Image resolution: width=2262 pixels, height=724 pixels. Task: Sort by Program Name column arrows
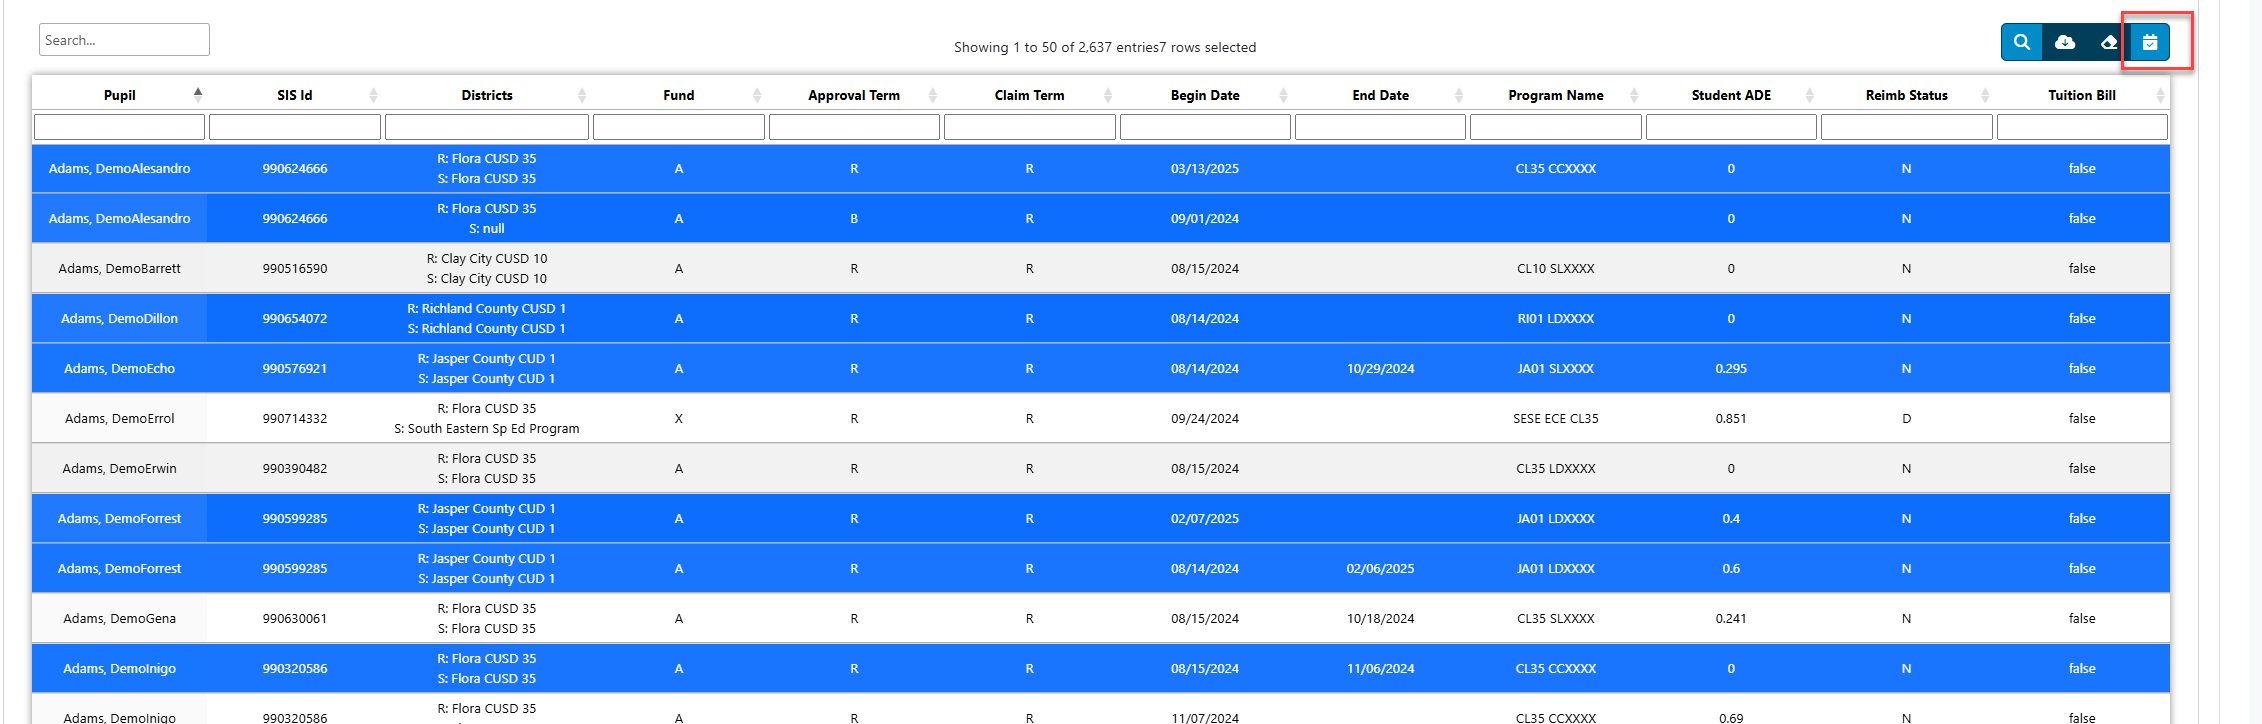click(x=1634, y=95)
